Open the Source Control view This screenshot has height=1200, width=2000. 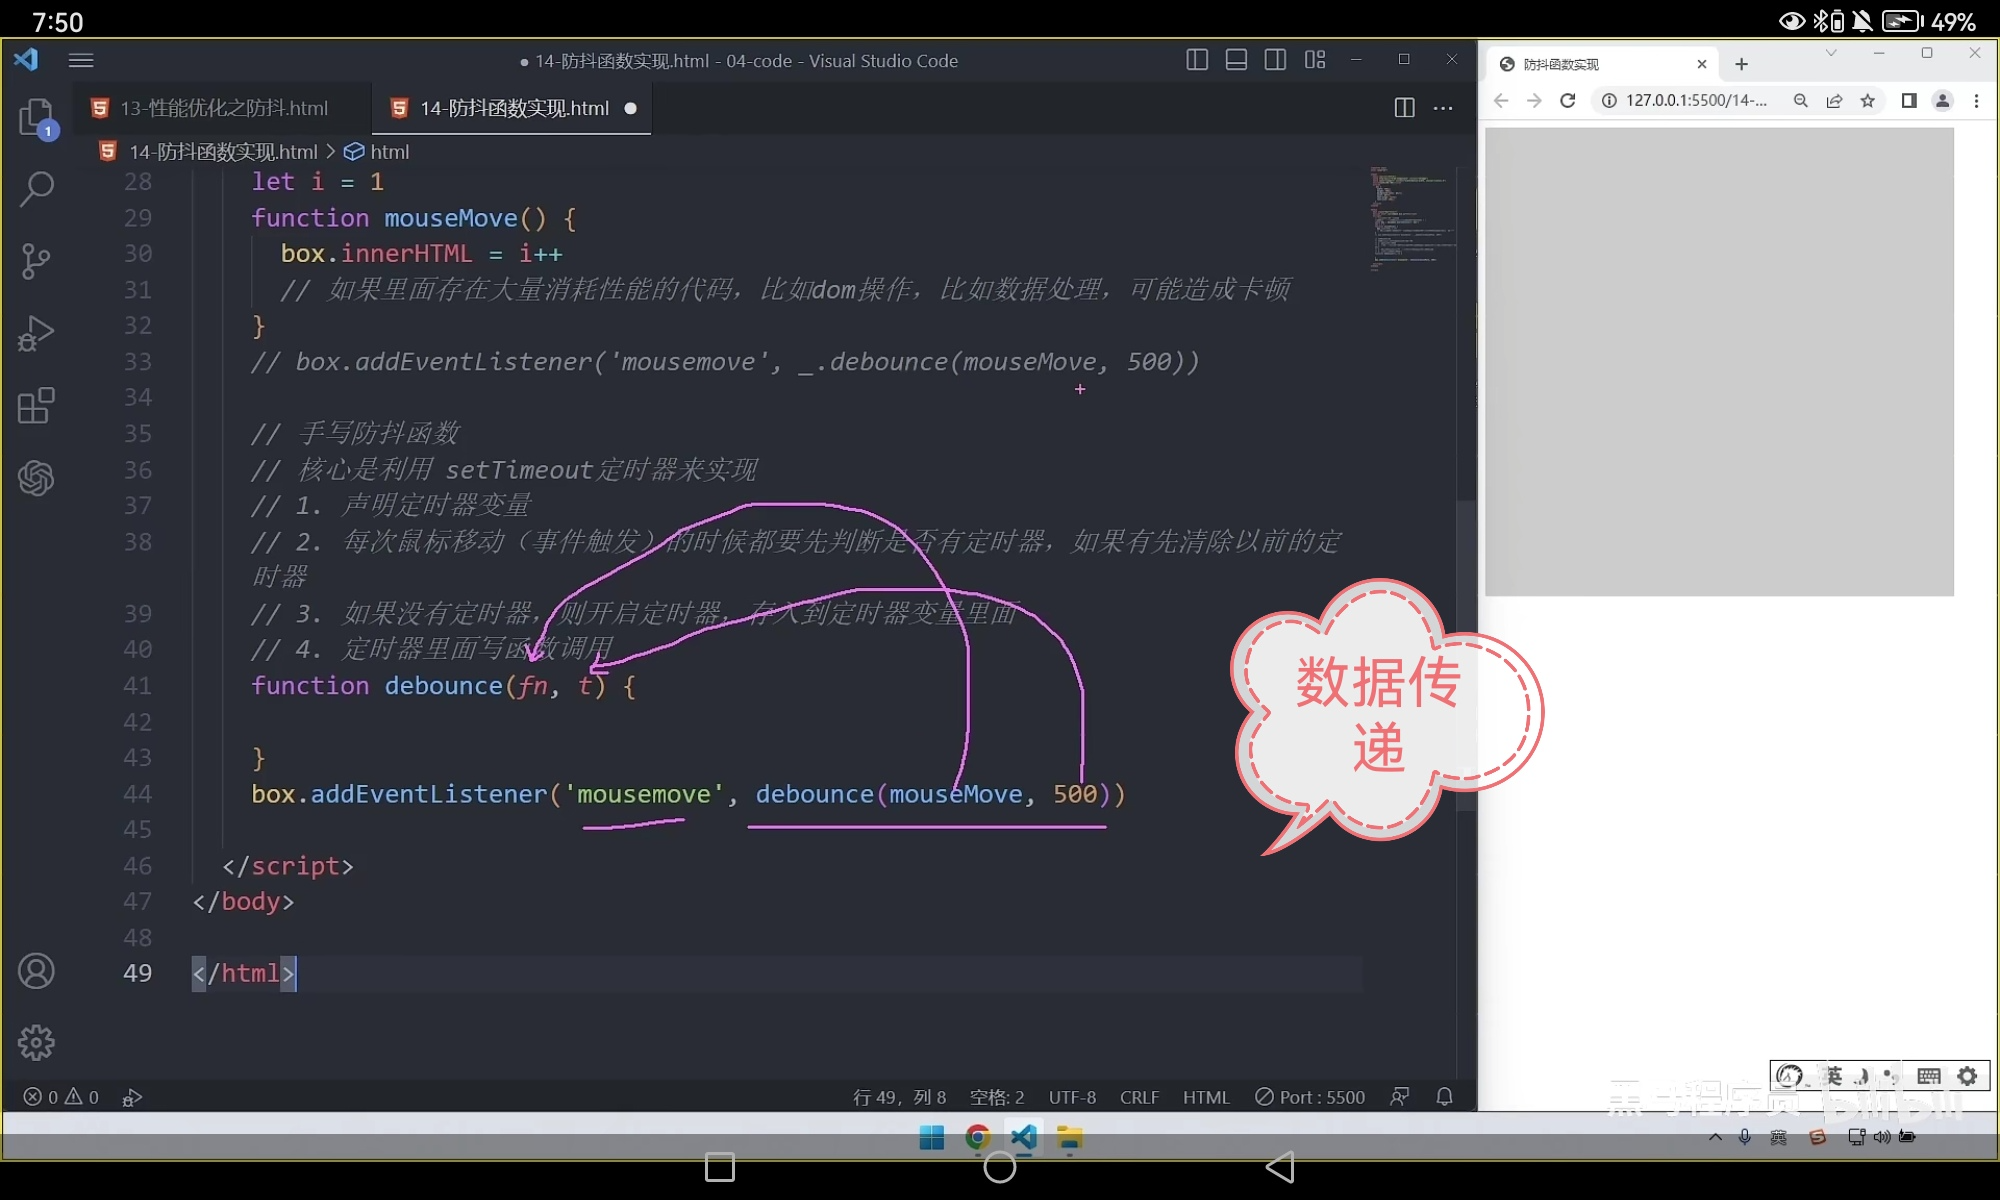tap(36, 261)
